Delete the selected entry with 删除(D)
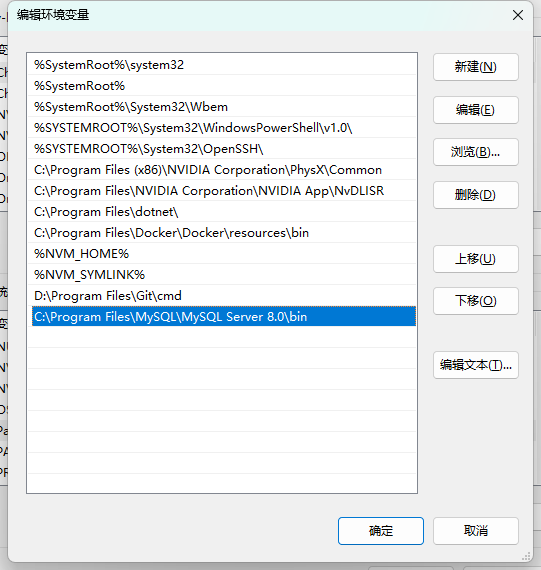The height and width of the screenshot is (570, 541). pyautogui.click(x=476, y=195)
